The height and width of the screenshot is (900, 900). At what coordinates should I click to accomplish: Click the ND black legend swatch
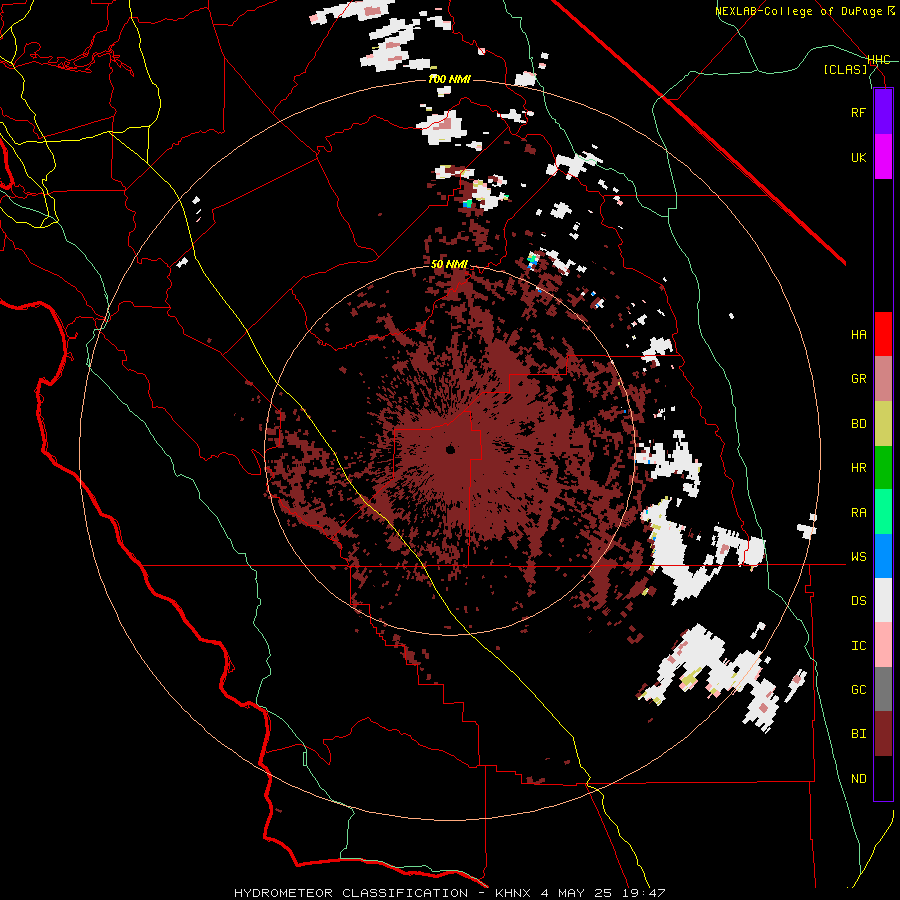tap(883, 778)
